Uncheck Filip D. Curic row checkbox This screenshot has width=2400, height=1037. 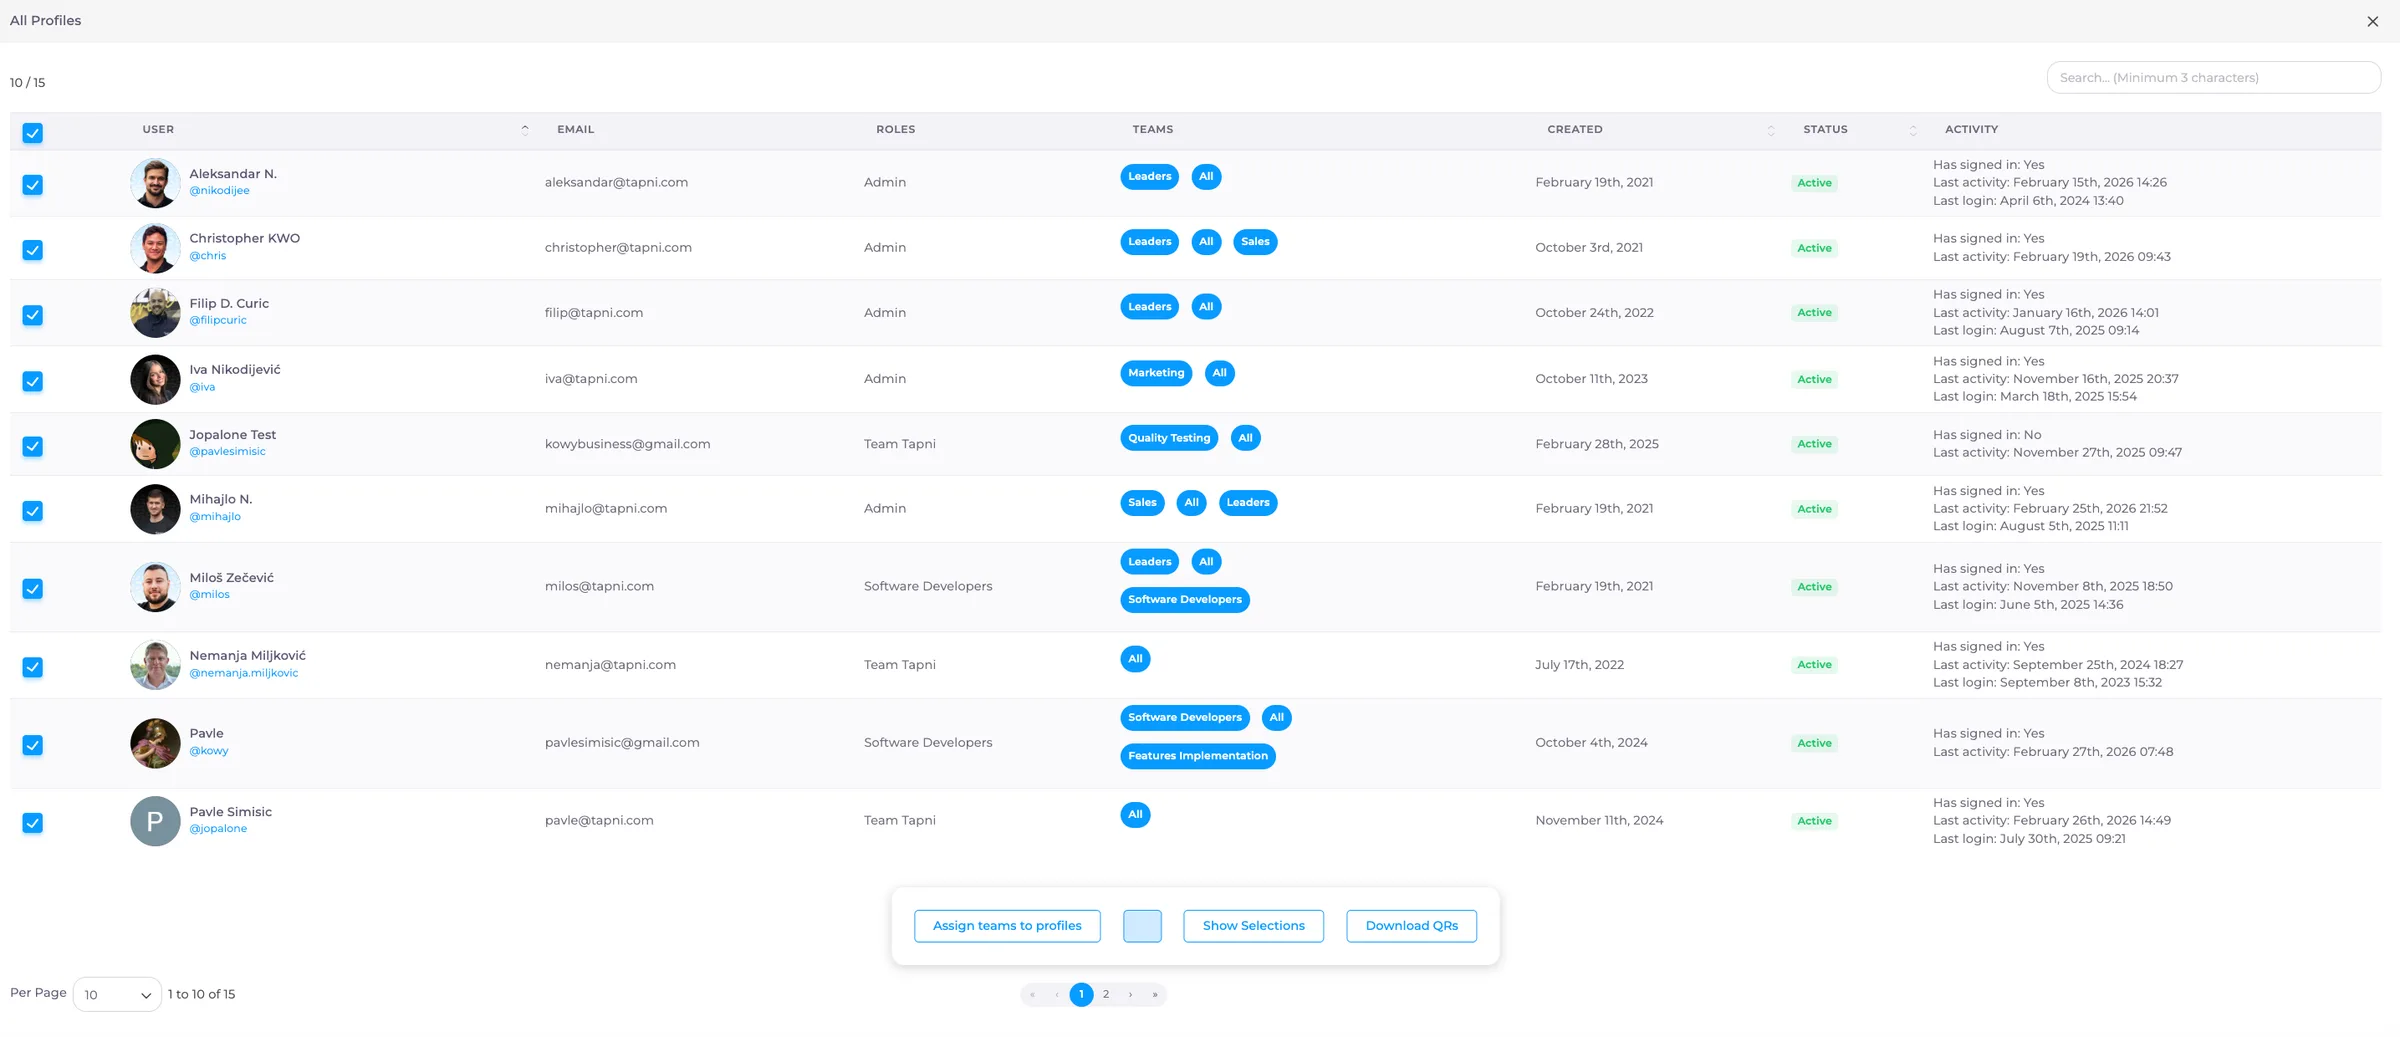pos(33,315)
